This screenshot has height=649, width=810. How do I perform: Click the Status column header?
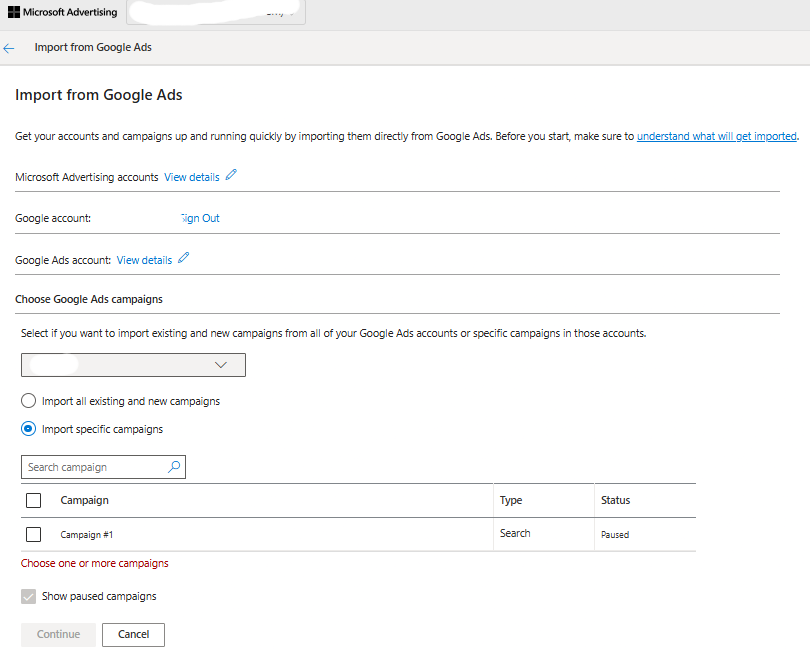615,500
